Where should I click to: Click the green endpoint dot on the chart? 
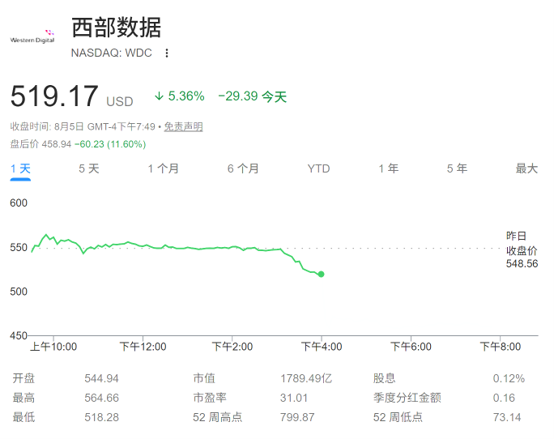point(321,274)
